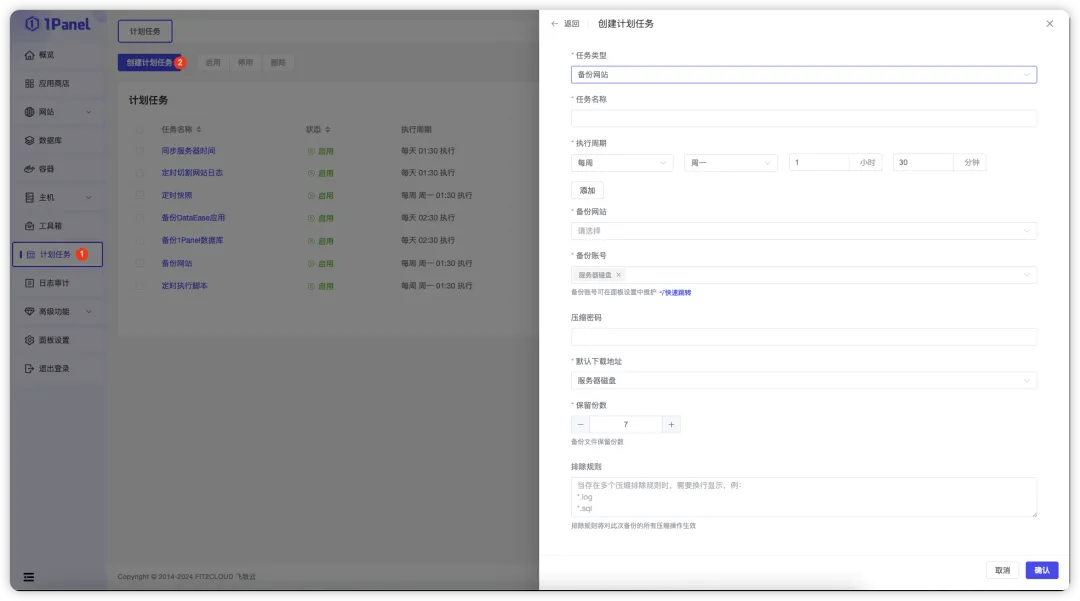Open the 备份网站 请选择 dropdown

coord(804,231)
